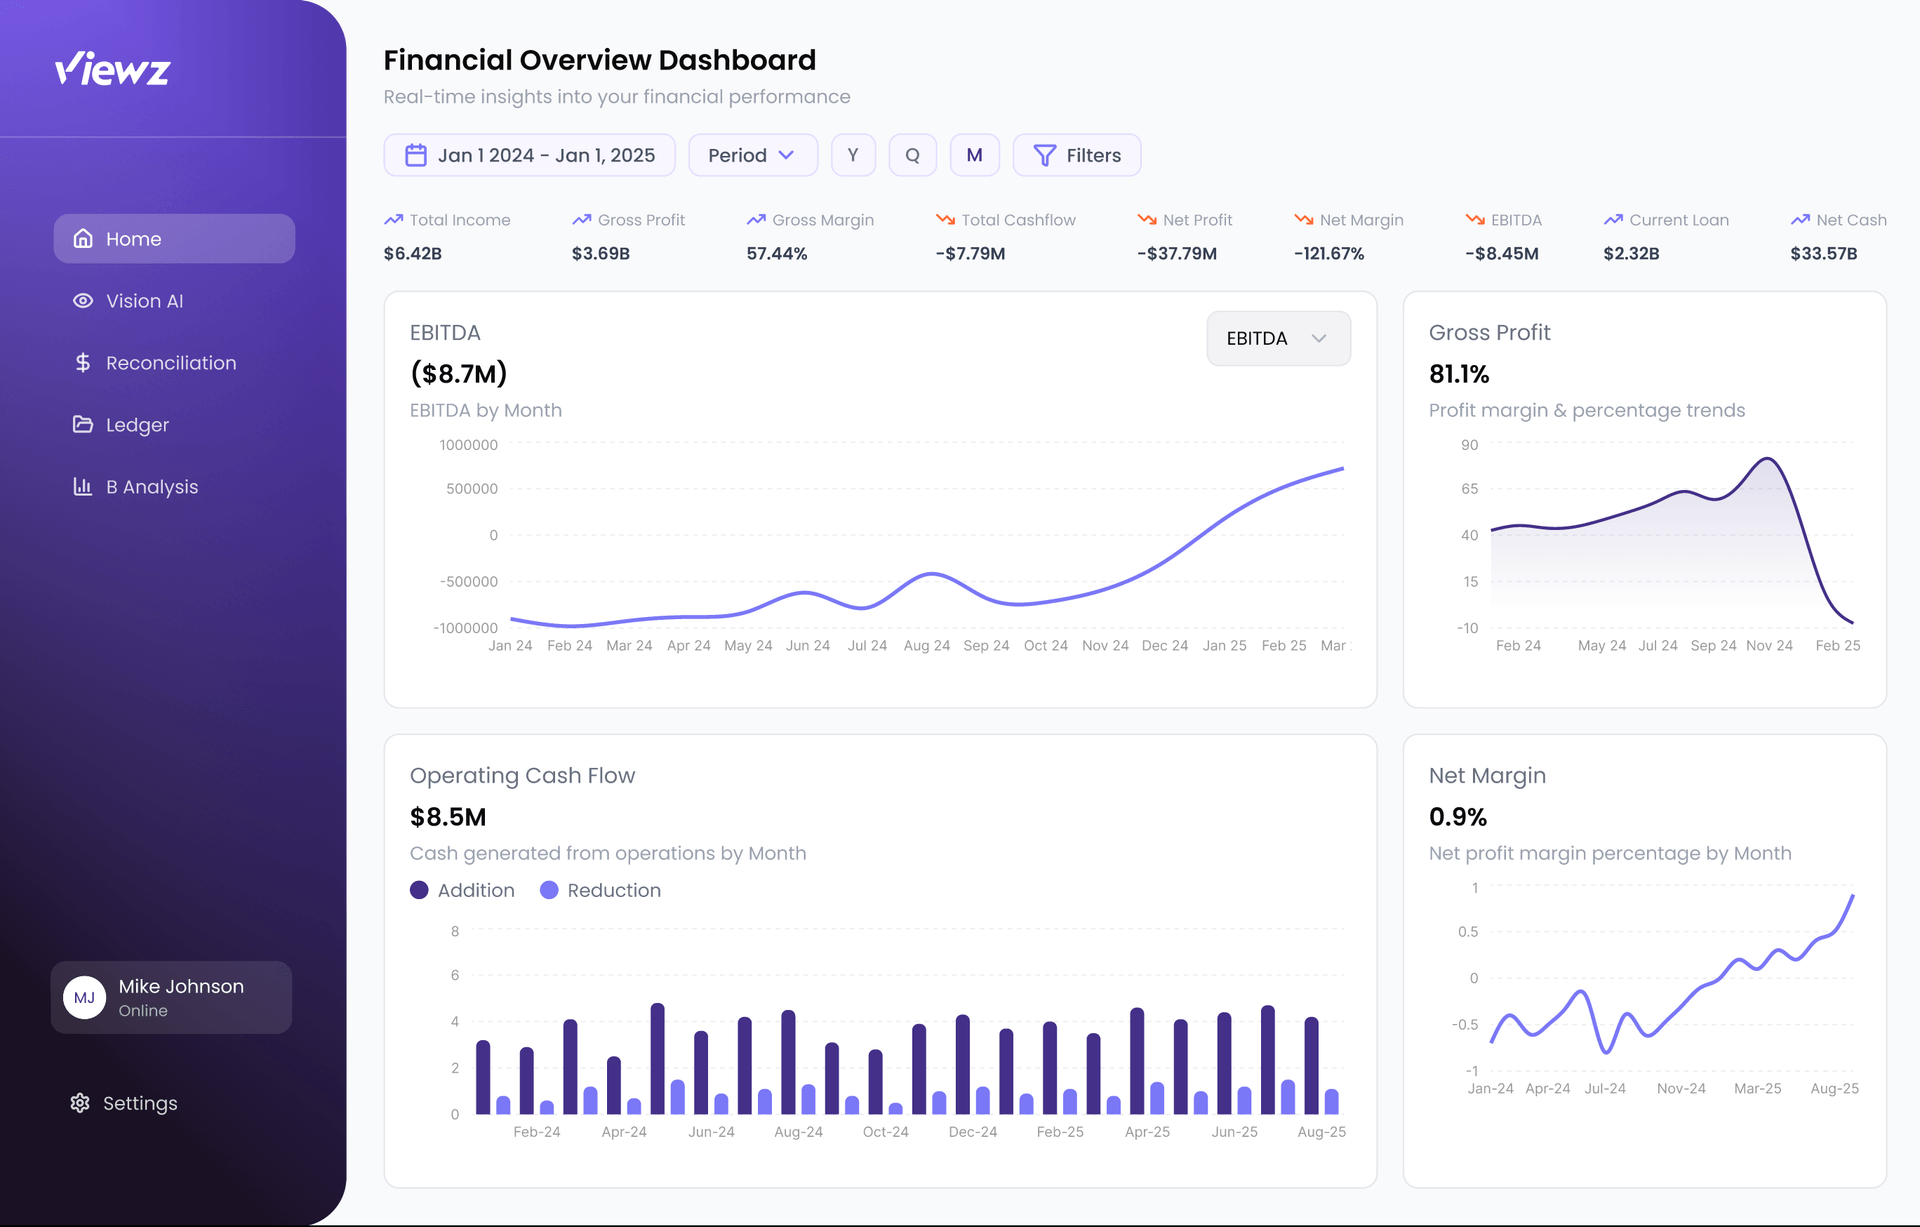
Task: Click the Filters button
Action: (x=1077, y=155)
